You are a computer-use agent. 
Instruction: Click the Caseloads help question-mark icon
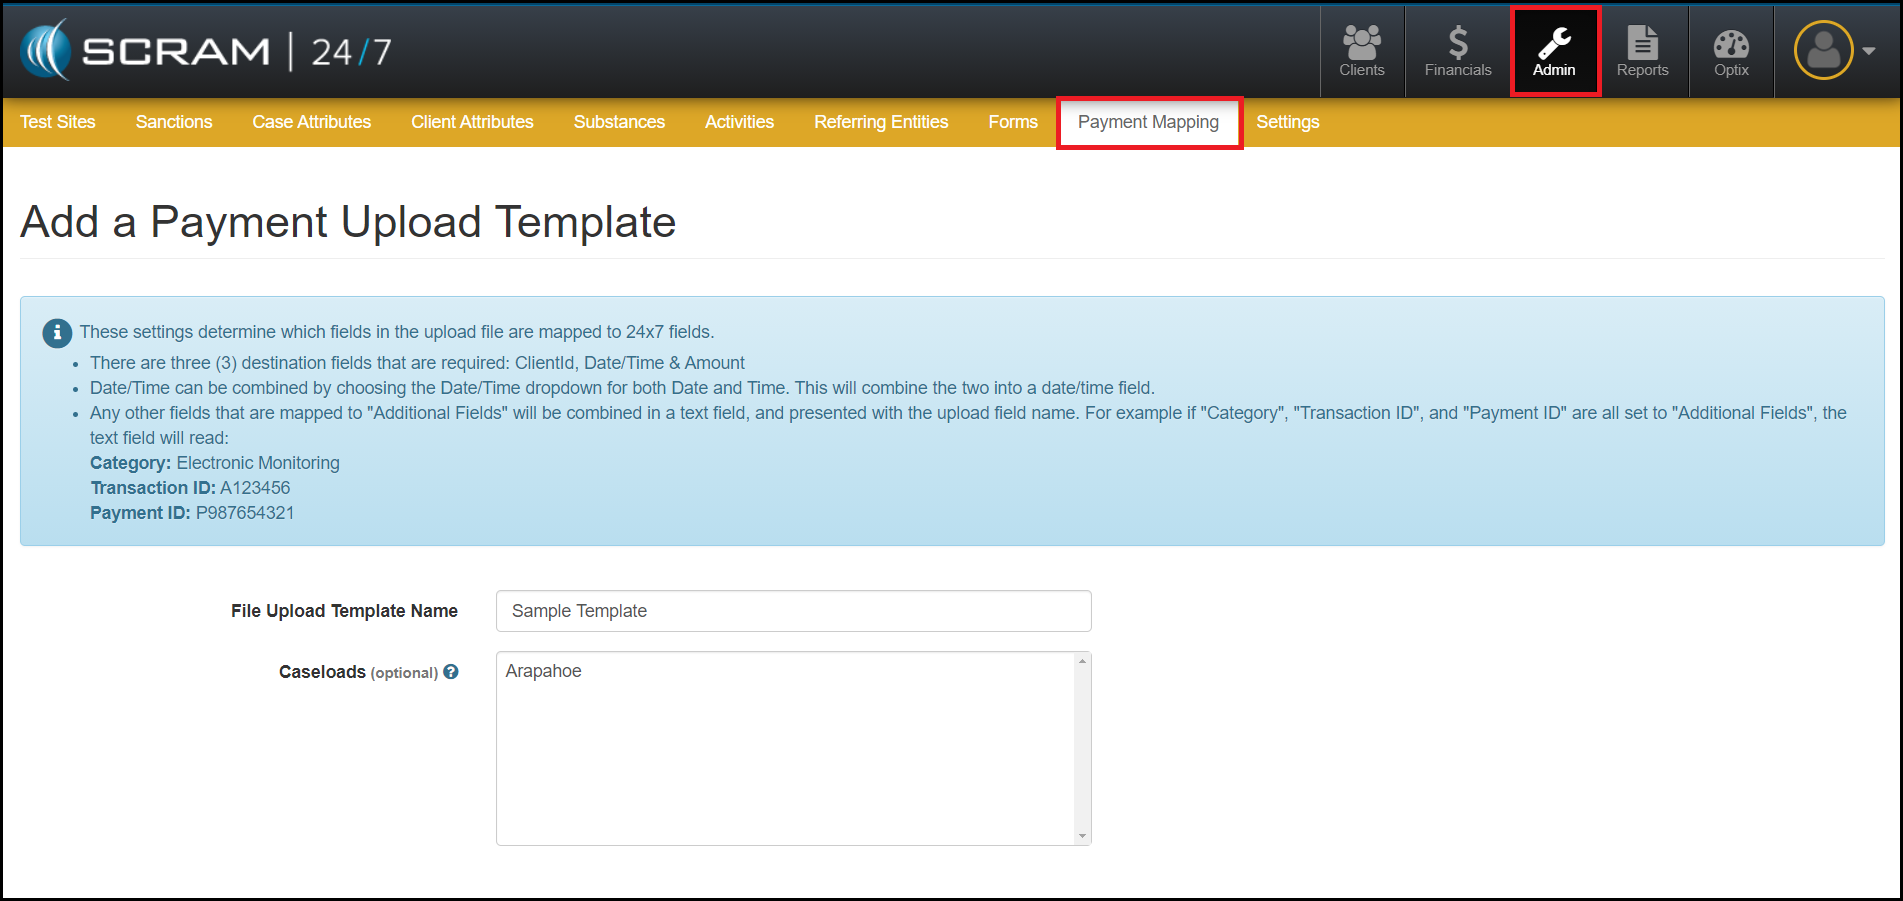click(451, 672)
